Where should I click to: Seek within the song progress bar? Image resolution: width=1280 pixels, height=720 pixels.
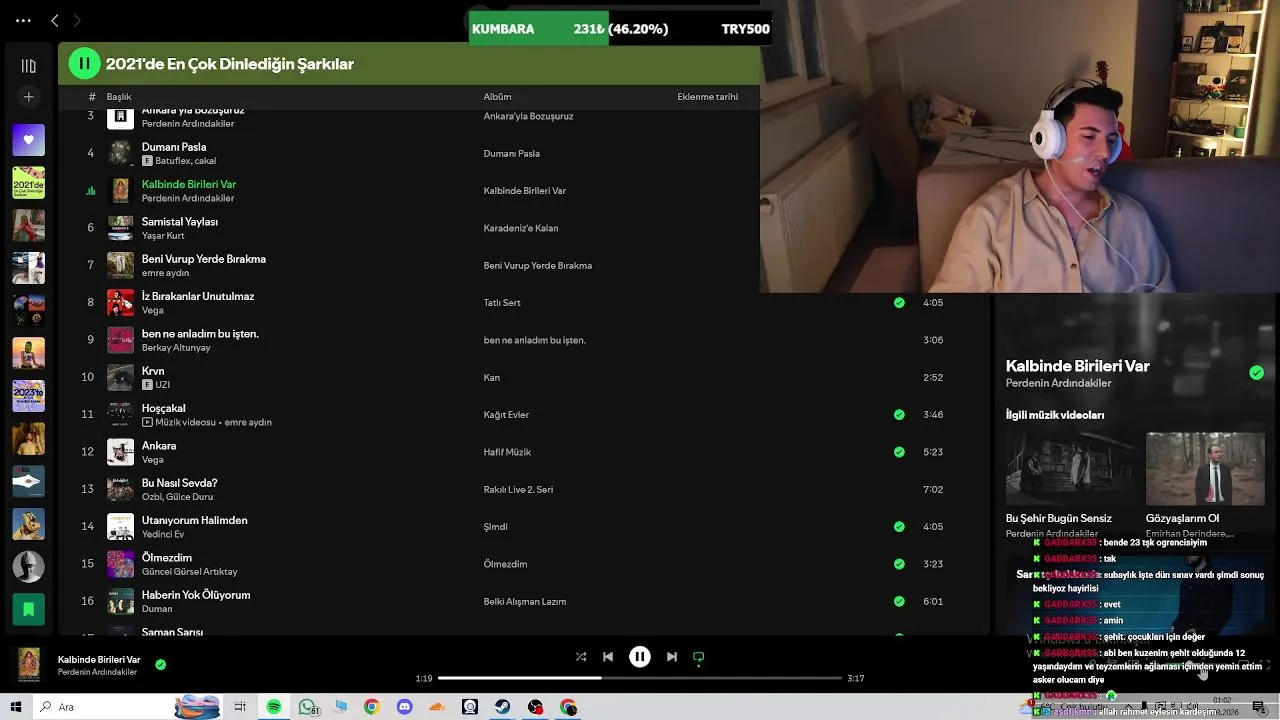click(x=640, y=678)
